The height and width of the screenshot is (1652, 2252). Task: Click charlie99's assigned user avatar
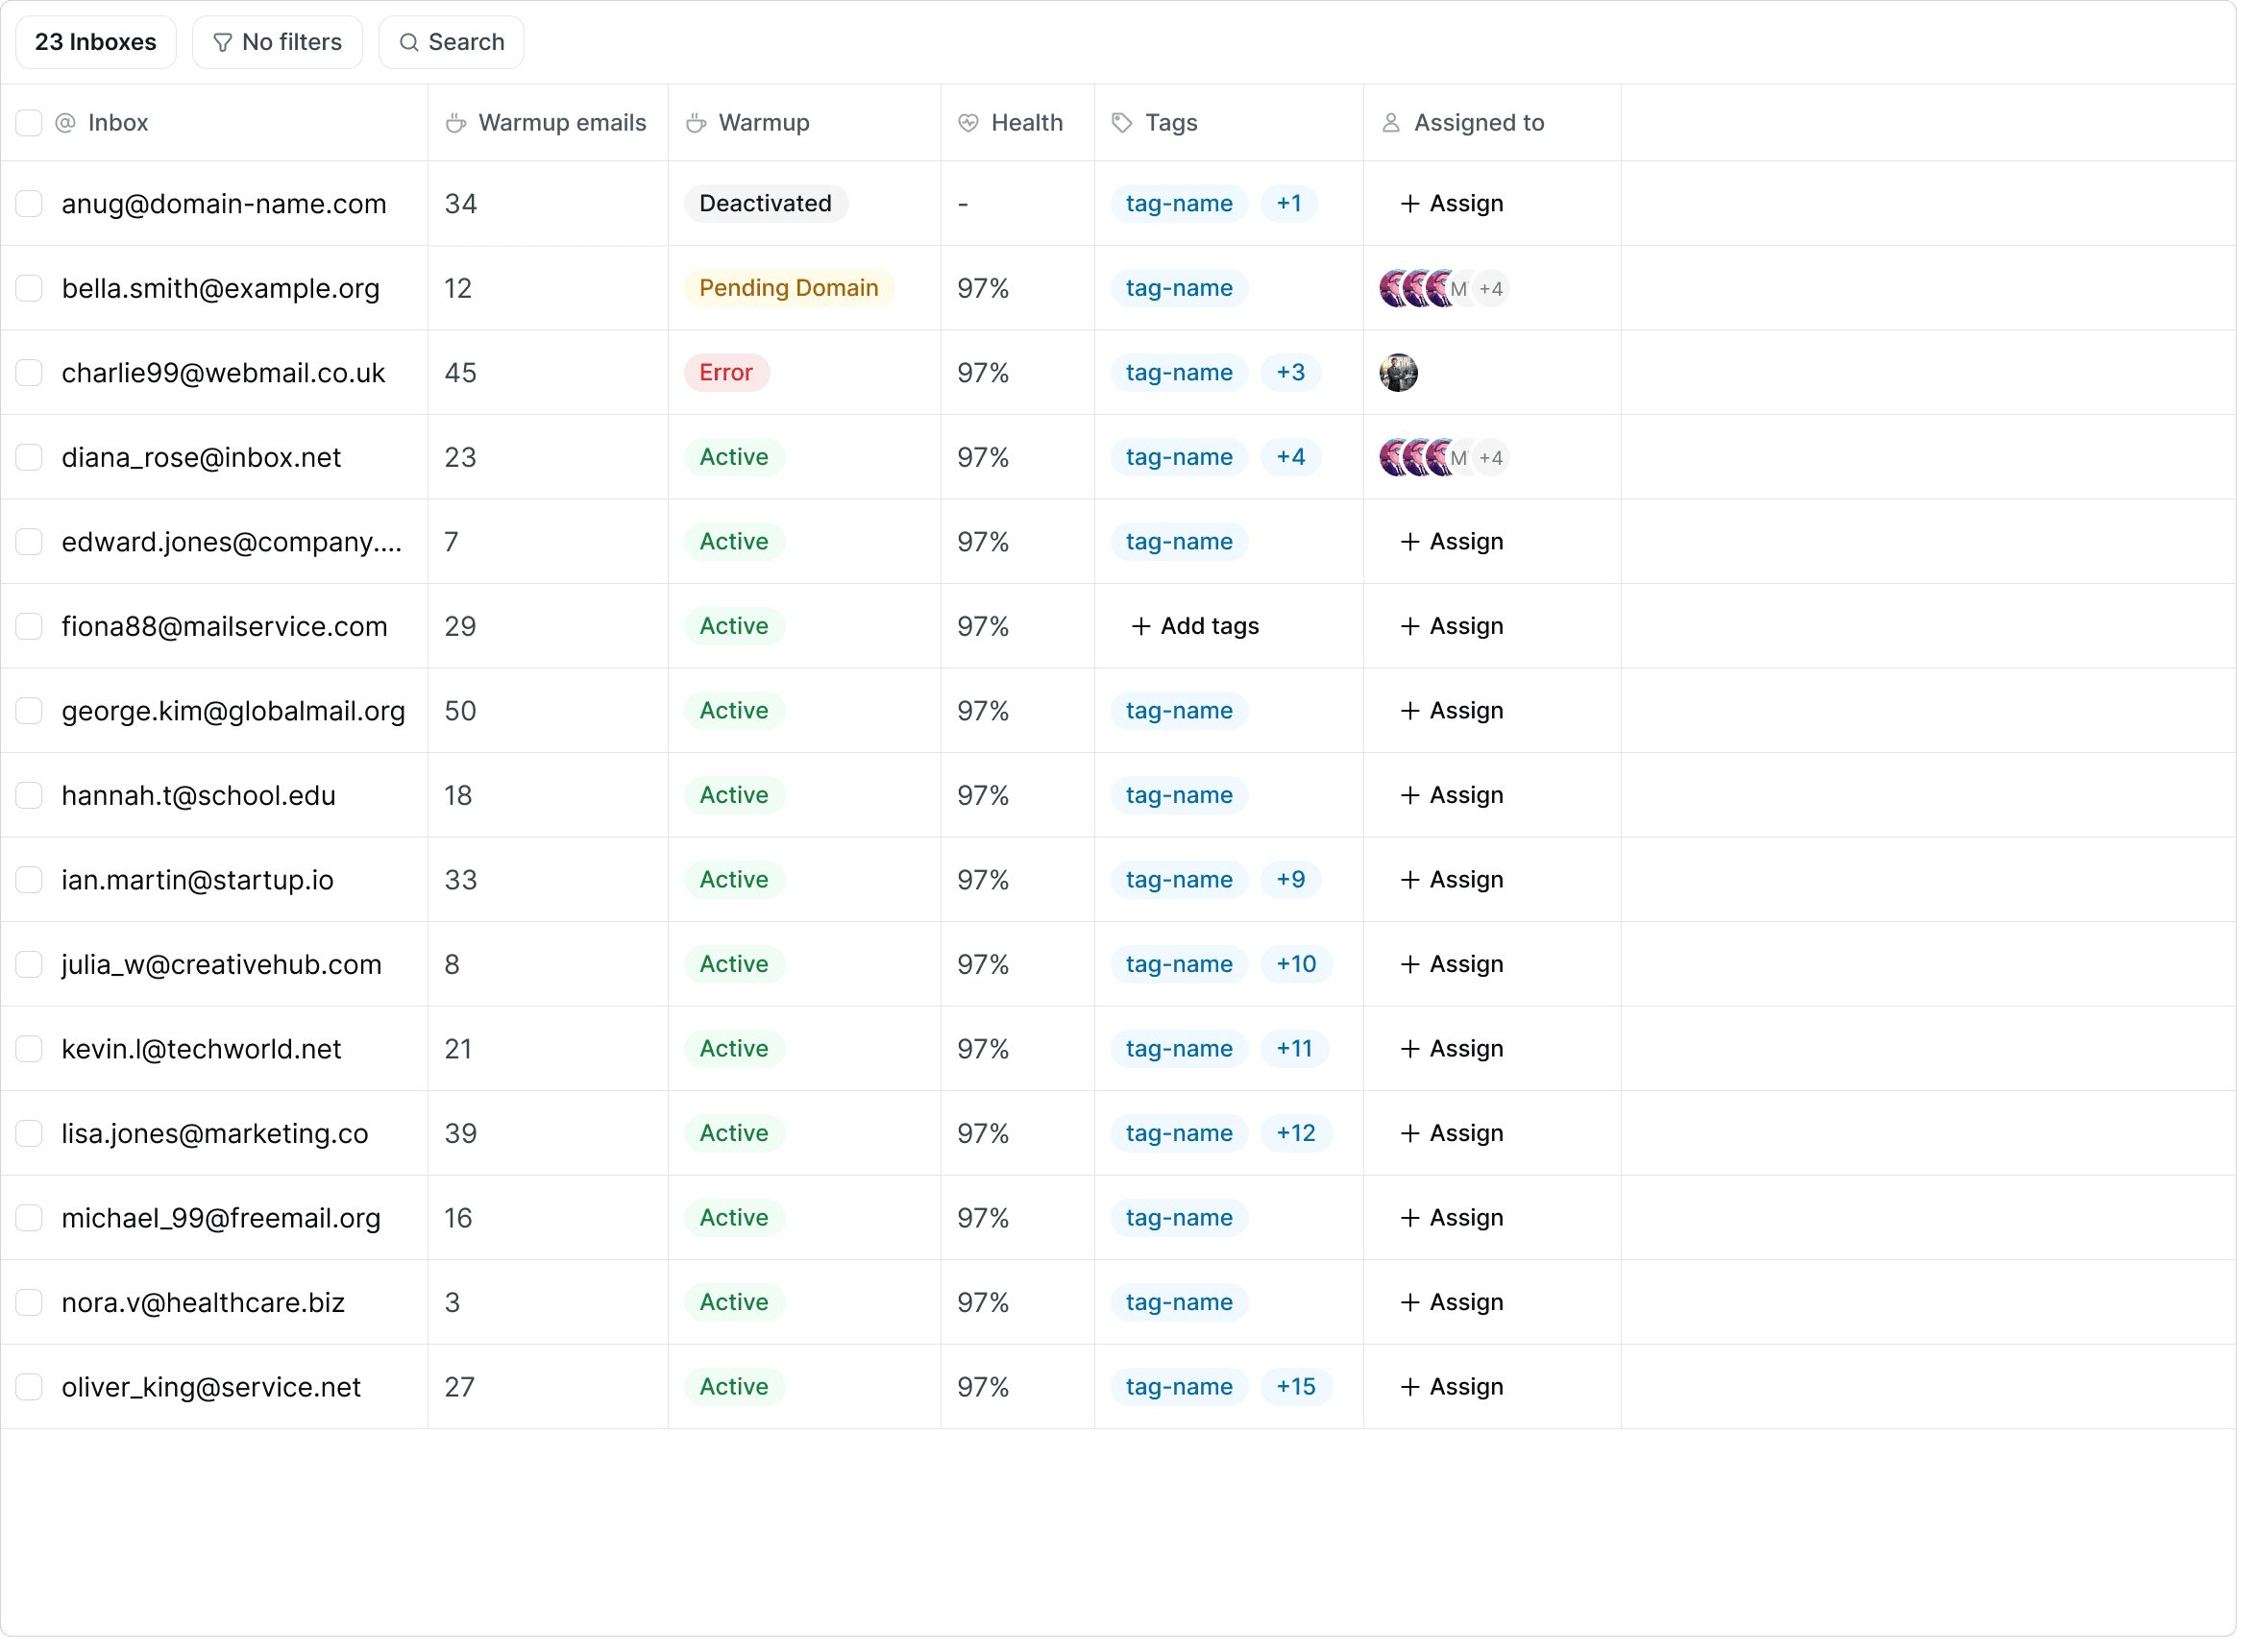click(1398, 373)
